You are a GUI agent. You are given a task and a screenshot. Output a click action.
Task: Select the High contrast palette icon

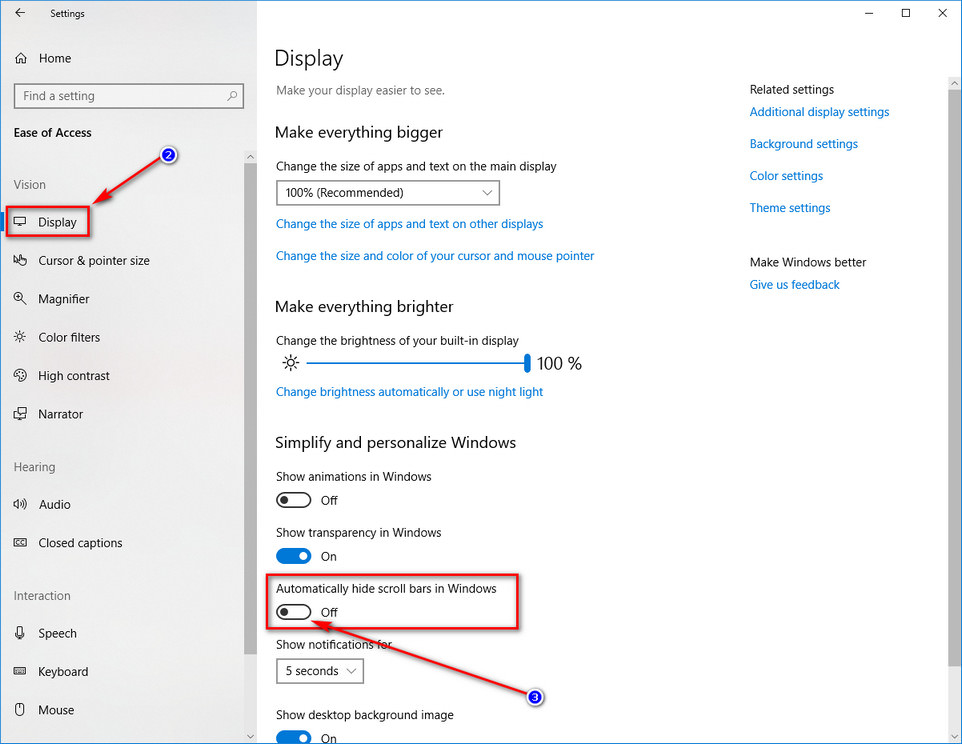(20, 375)
